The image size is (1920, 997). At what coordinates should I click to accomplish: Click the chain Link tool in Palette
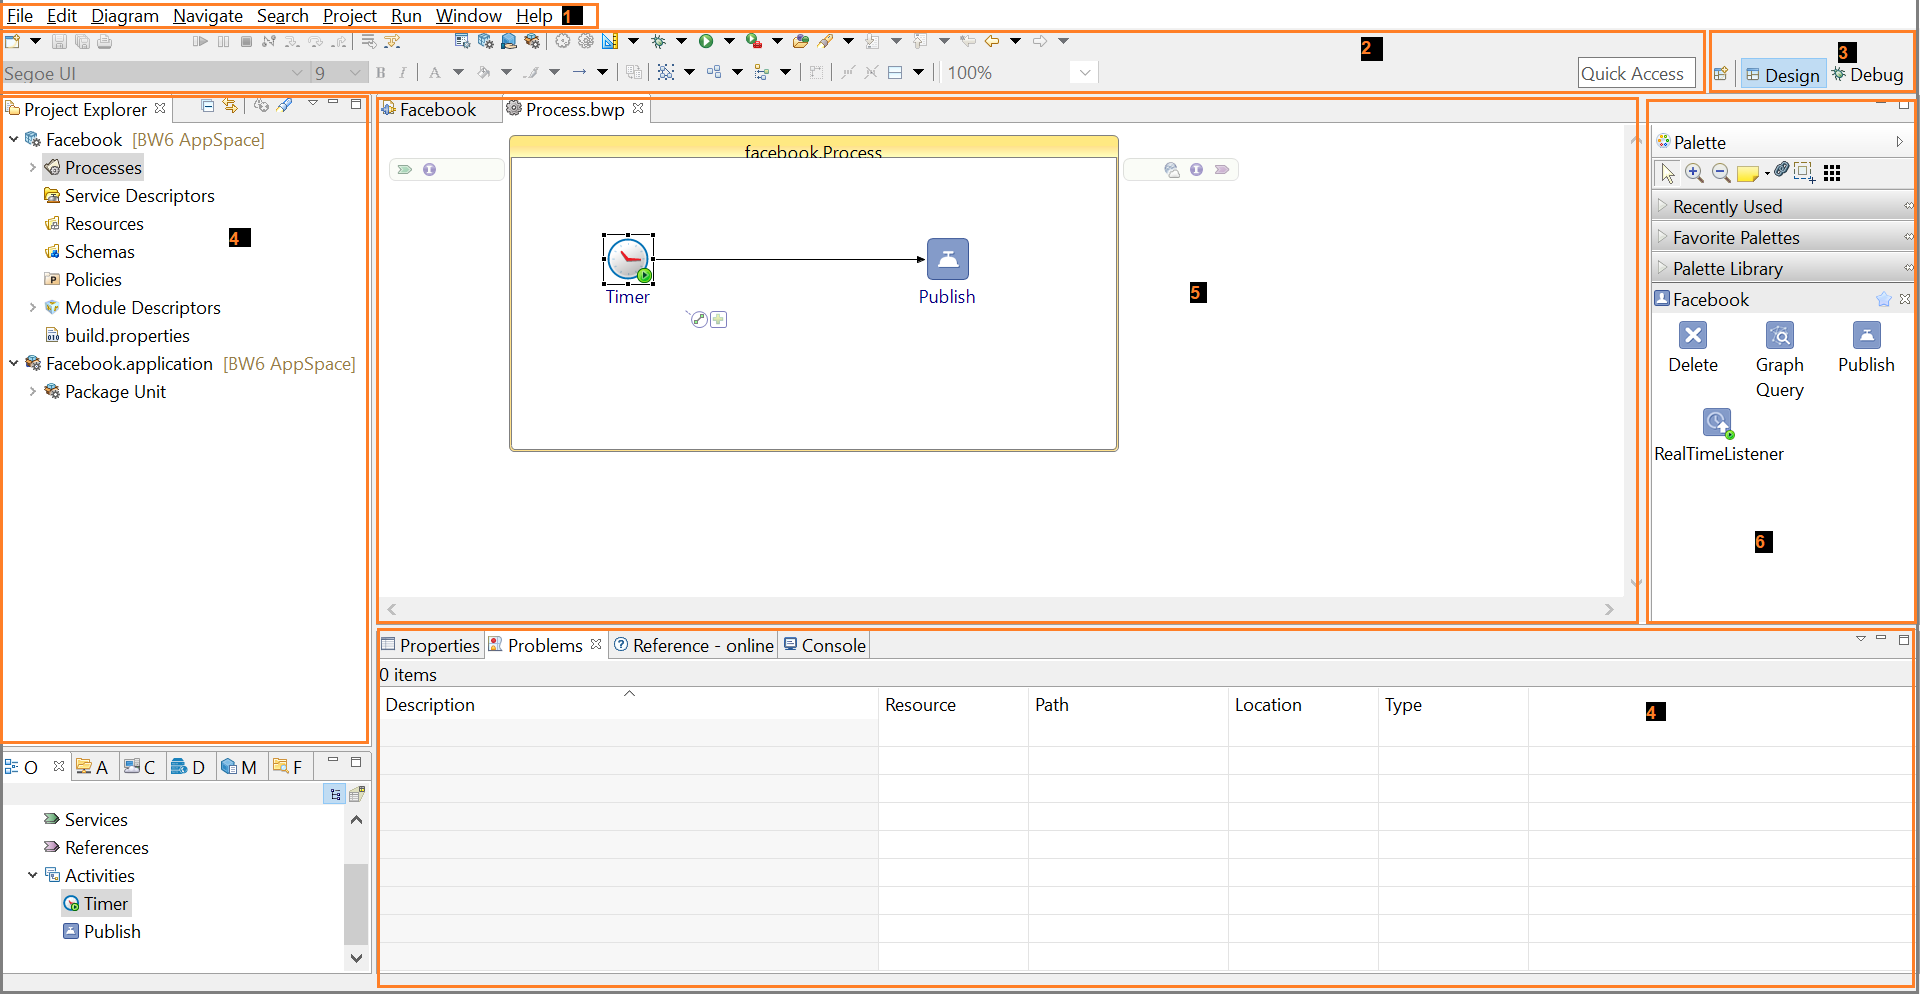(1782, 170)
